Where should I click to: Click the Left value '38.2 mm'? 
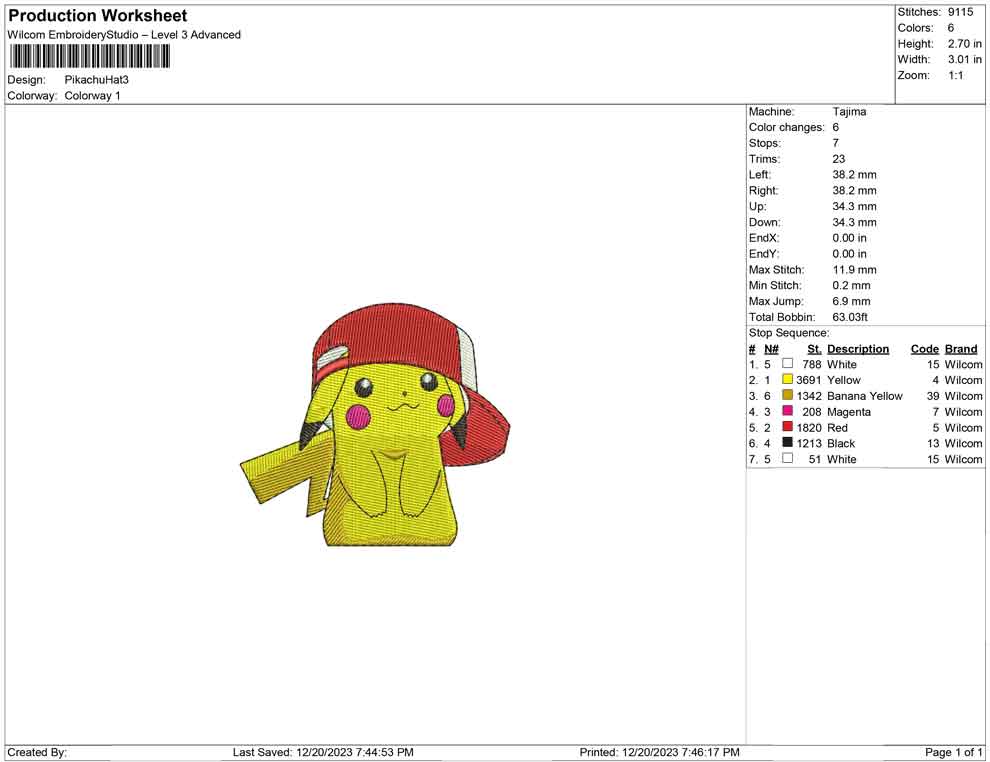pyautogui.click(x=854, y=175)
